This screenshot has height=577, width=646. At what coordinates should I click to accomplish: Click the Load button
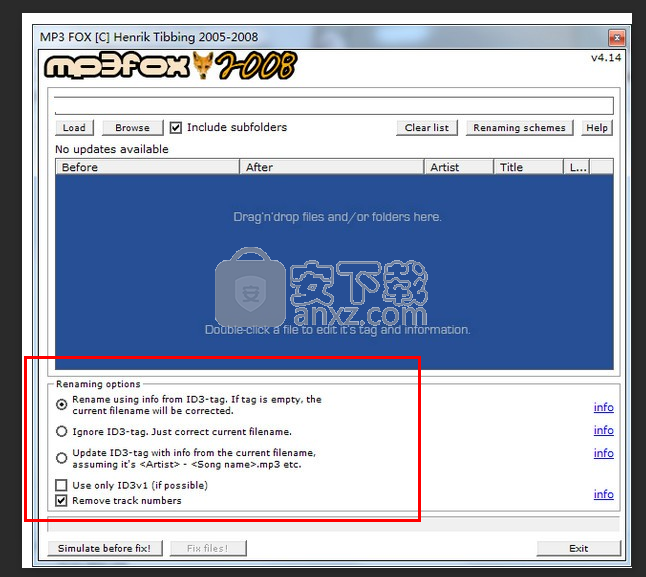click(74, 128)
